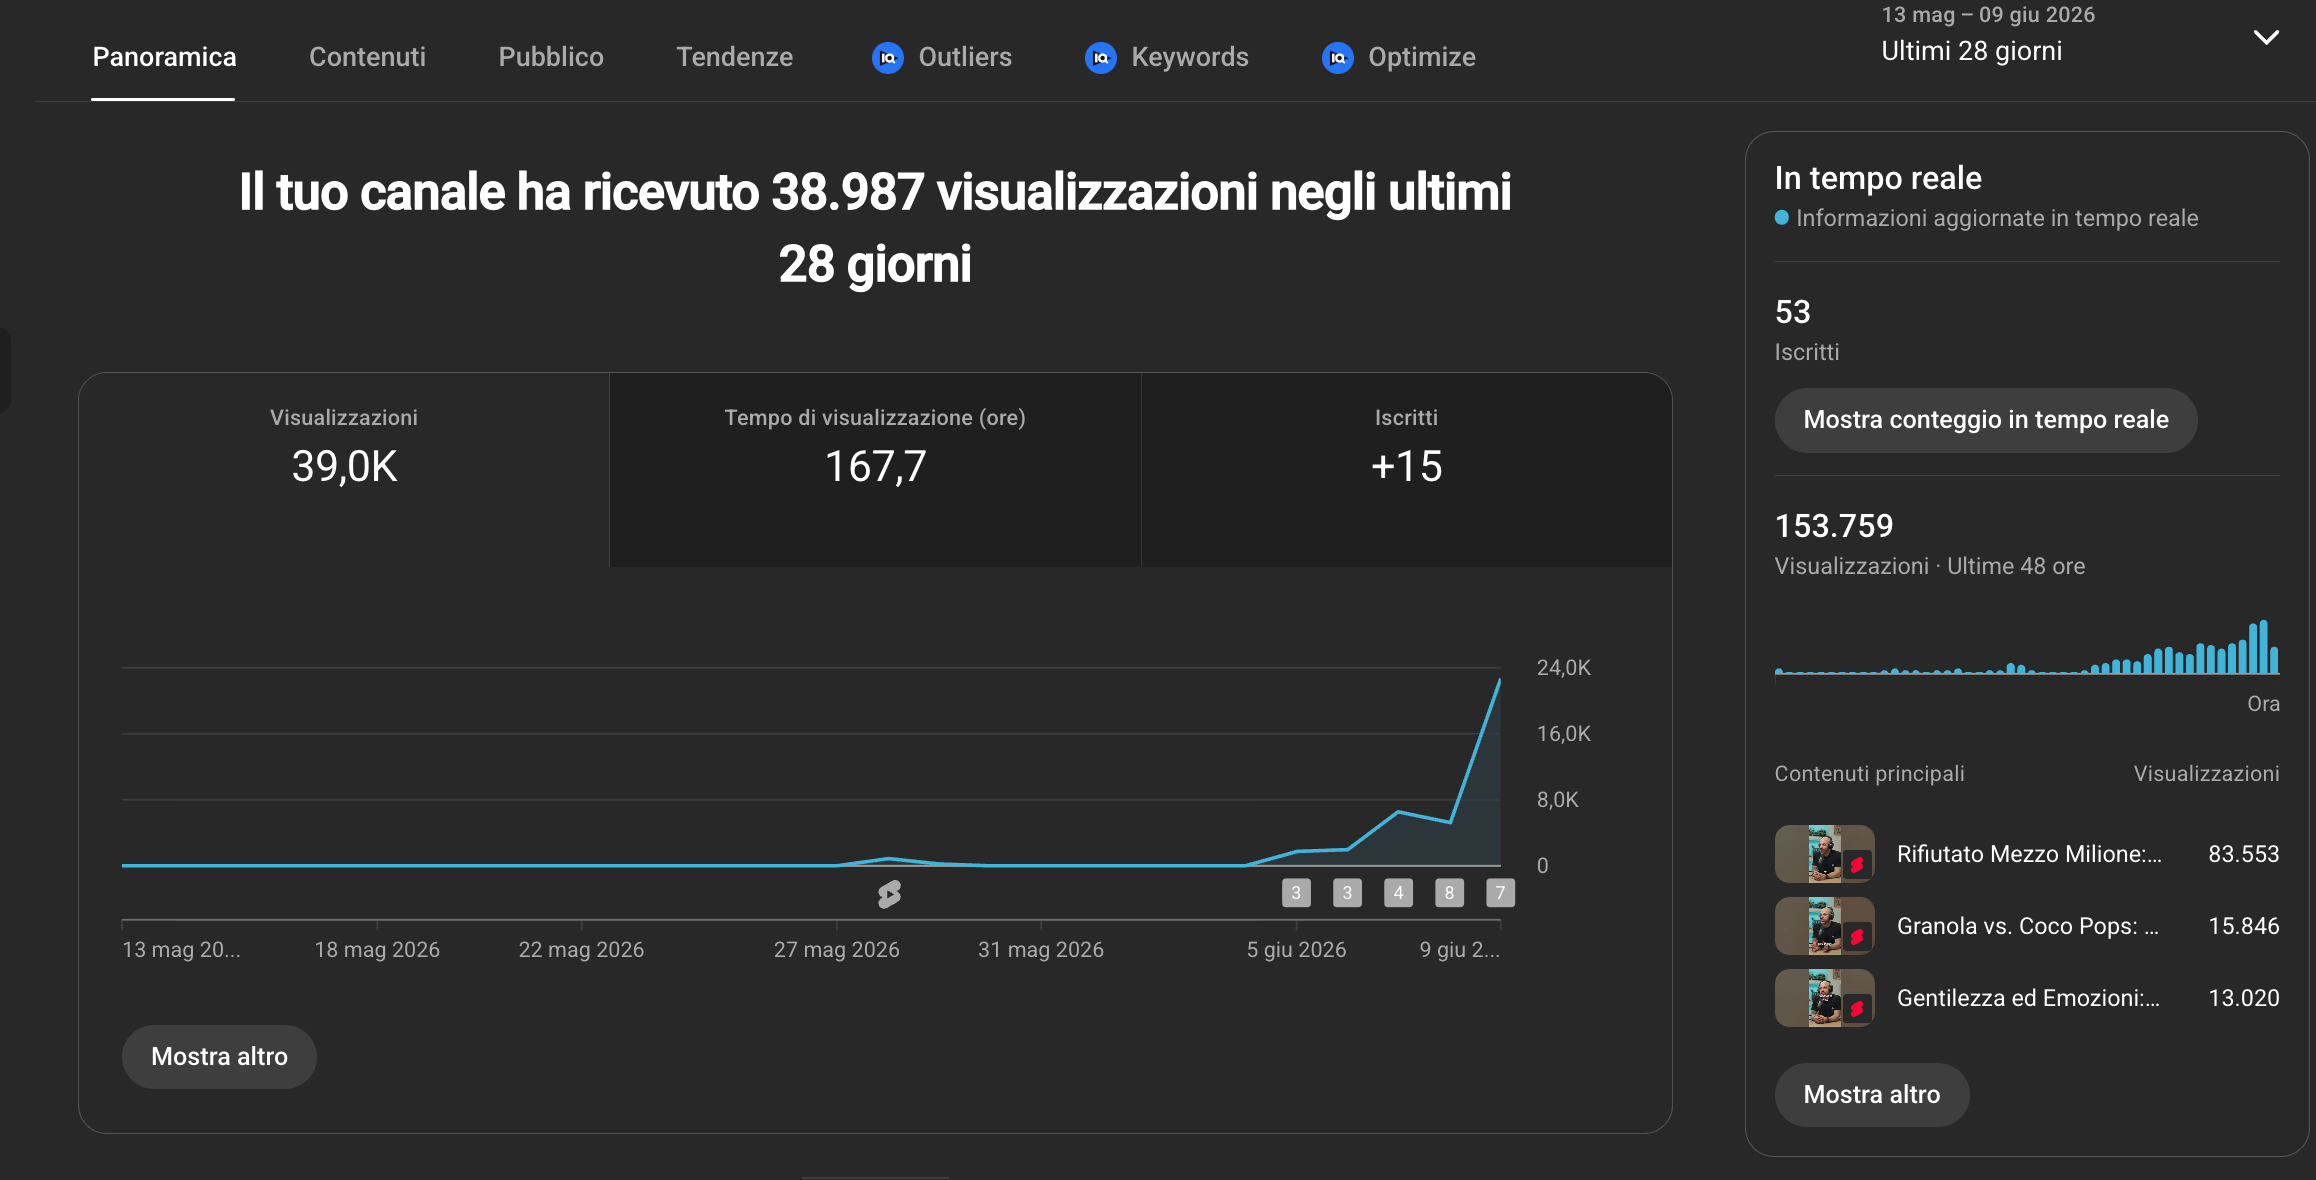Click the 83.553 views value
The image size is (2316, 1180).
2243,854
